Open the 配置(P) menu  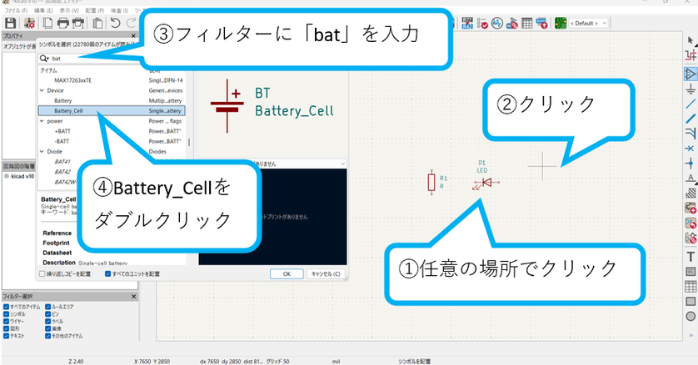coord(95,10)
